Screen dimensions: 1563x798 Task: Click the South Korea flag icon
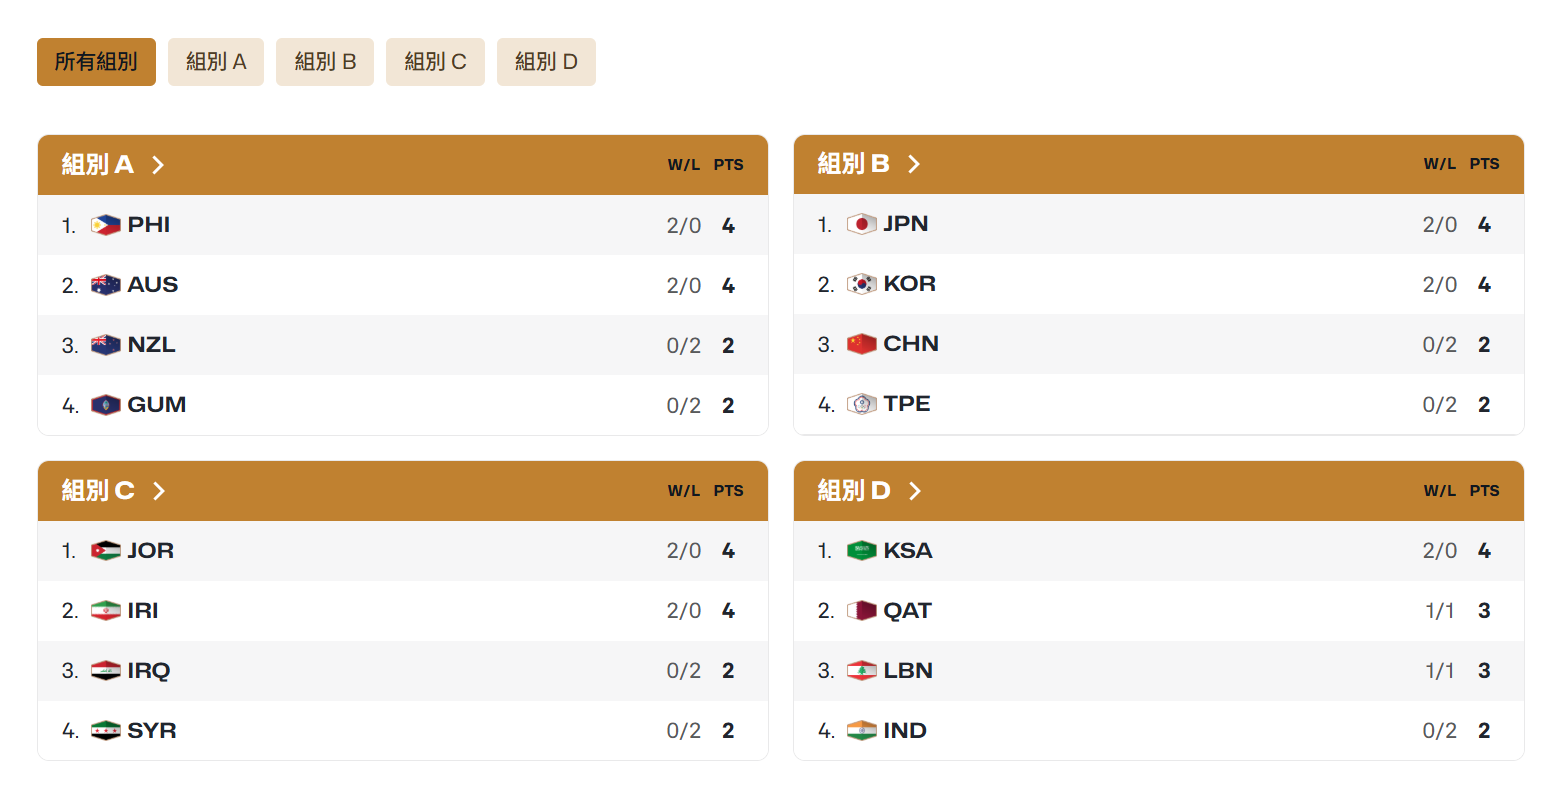(x=861, y=284)
